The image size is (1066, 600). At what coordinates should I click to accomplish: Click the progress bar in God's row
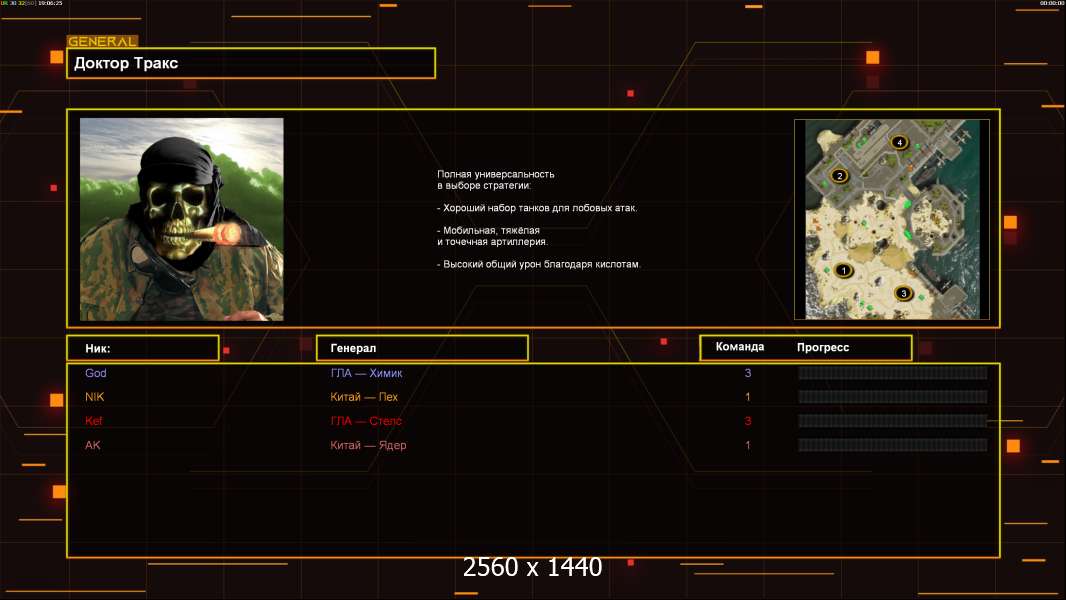click(892, 373)
